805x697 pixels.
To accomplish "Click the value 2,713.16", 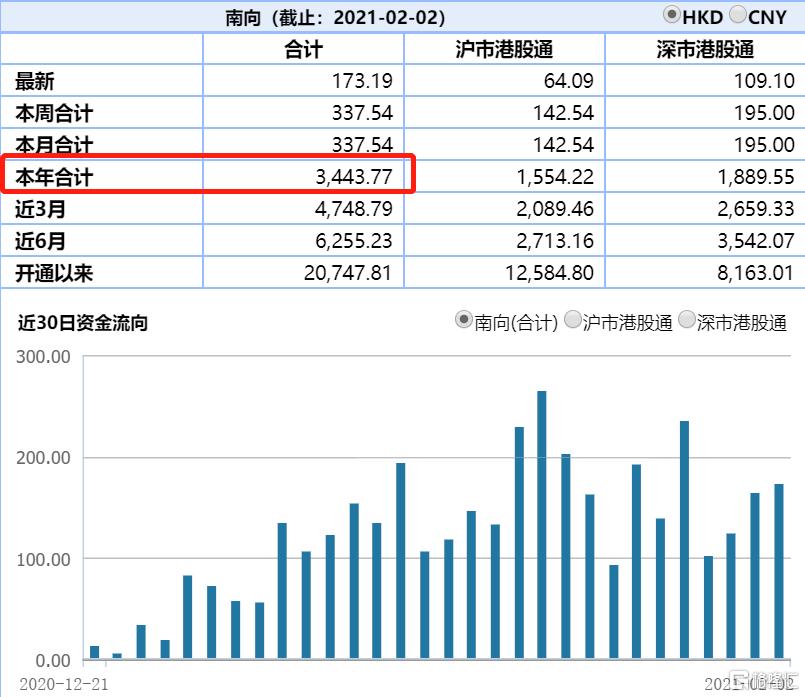I will [x=555, y=241].
